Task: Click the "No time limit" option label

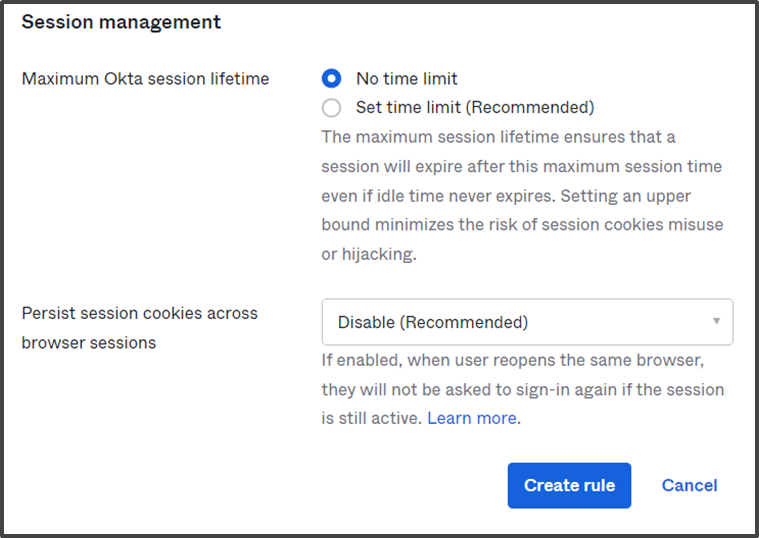Action: (407, 78)
